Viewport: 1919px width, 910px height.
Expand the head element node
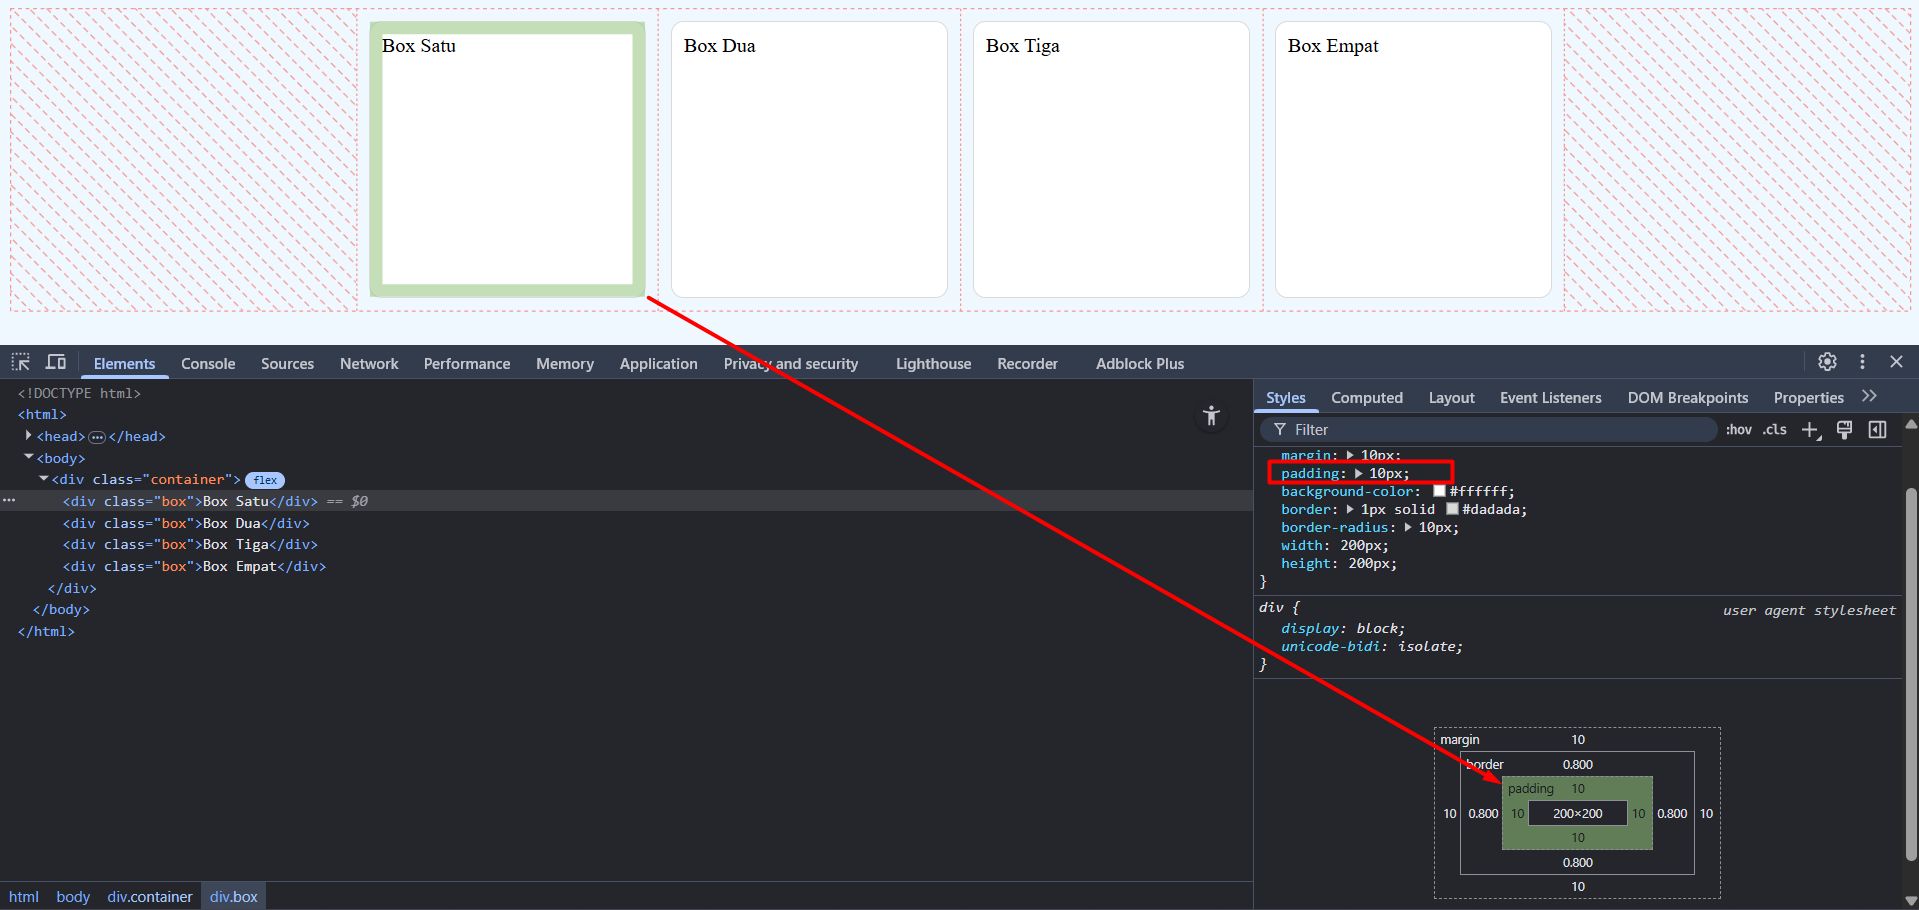tap(28, 436)
